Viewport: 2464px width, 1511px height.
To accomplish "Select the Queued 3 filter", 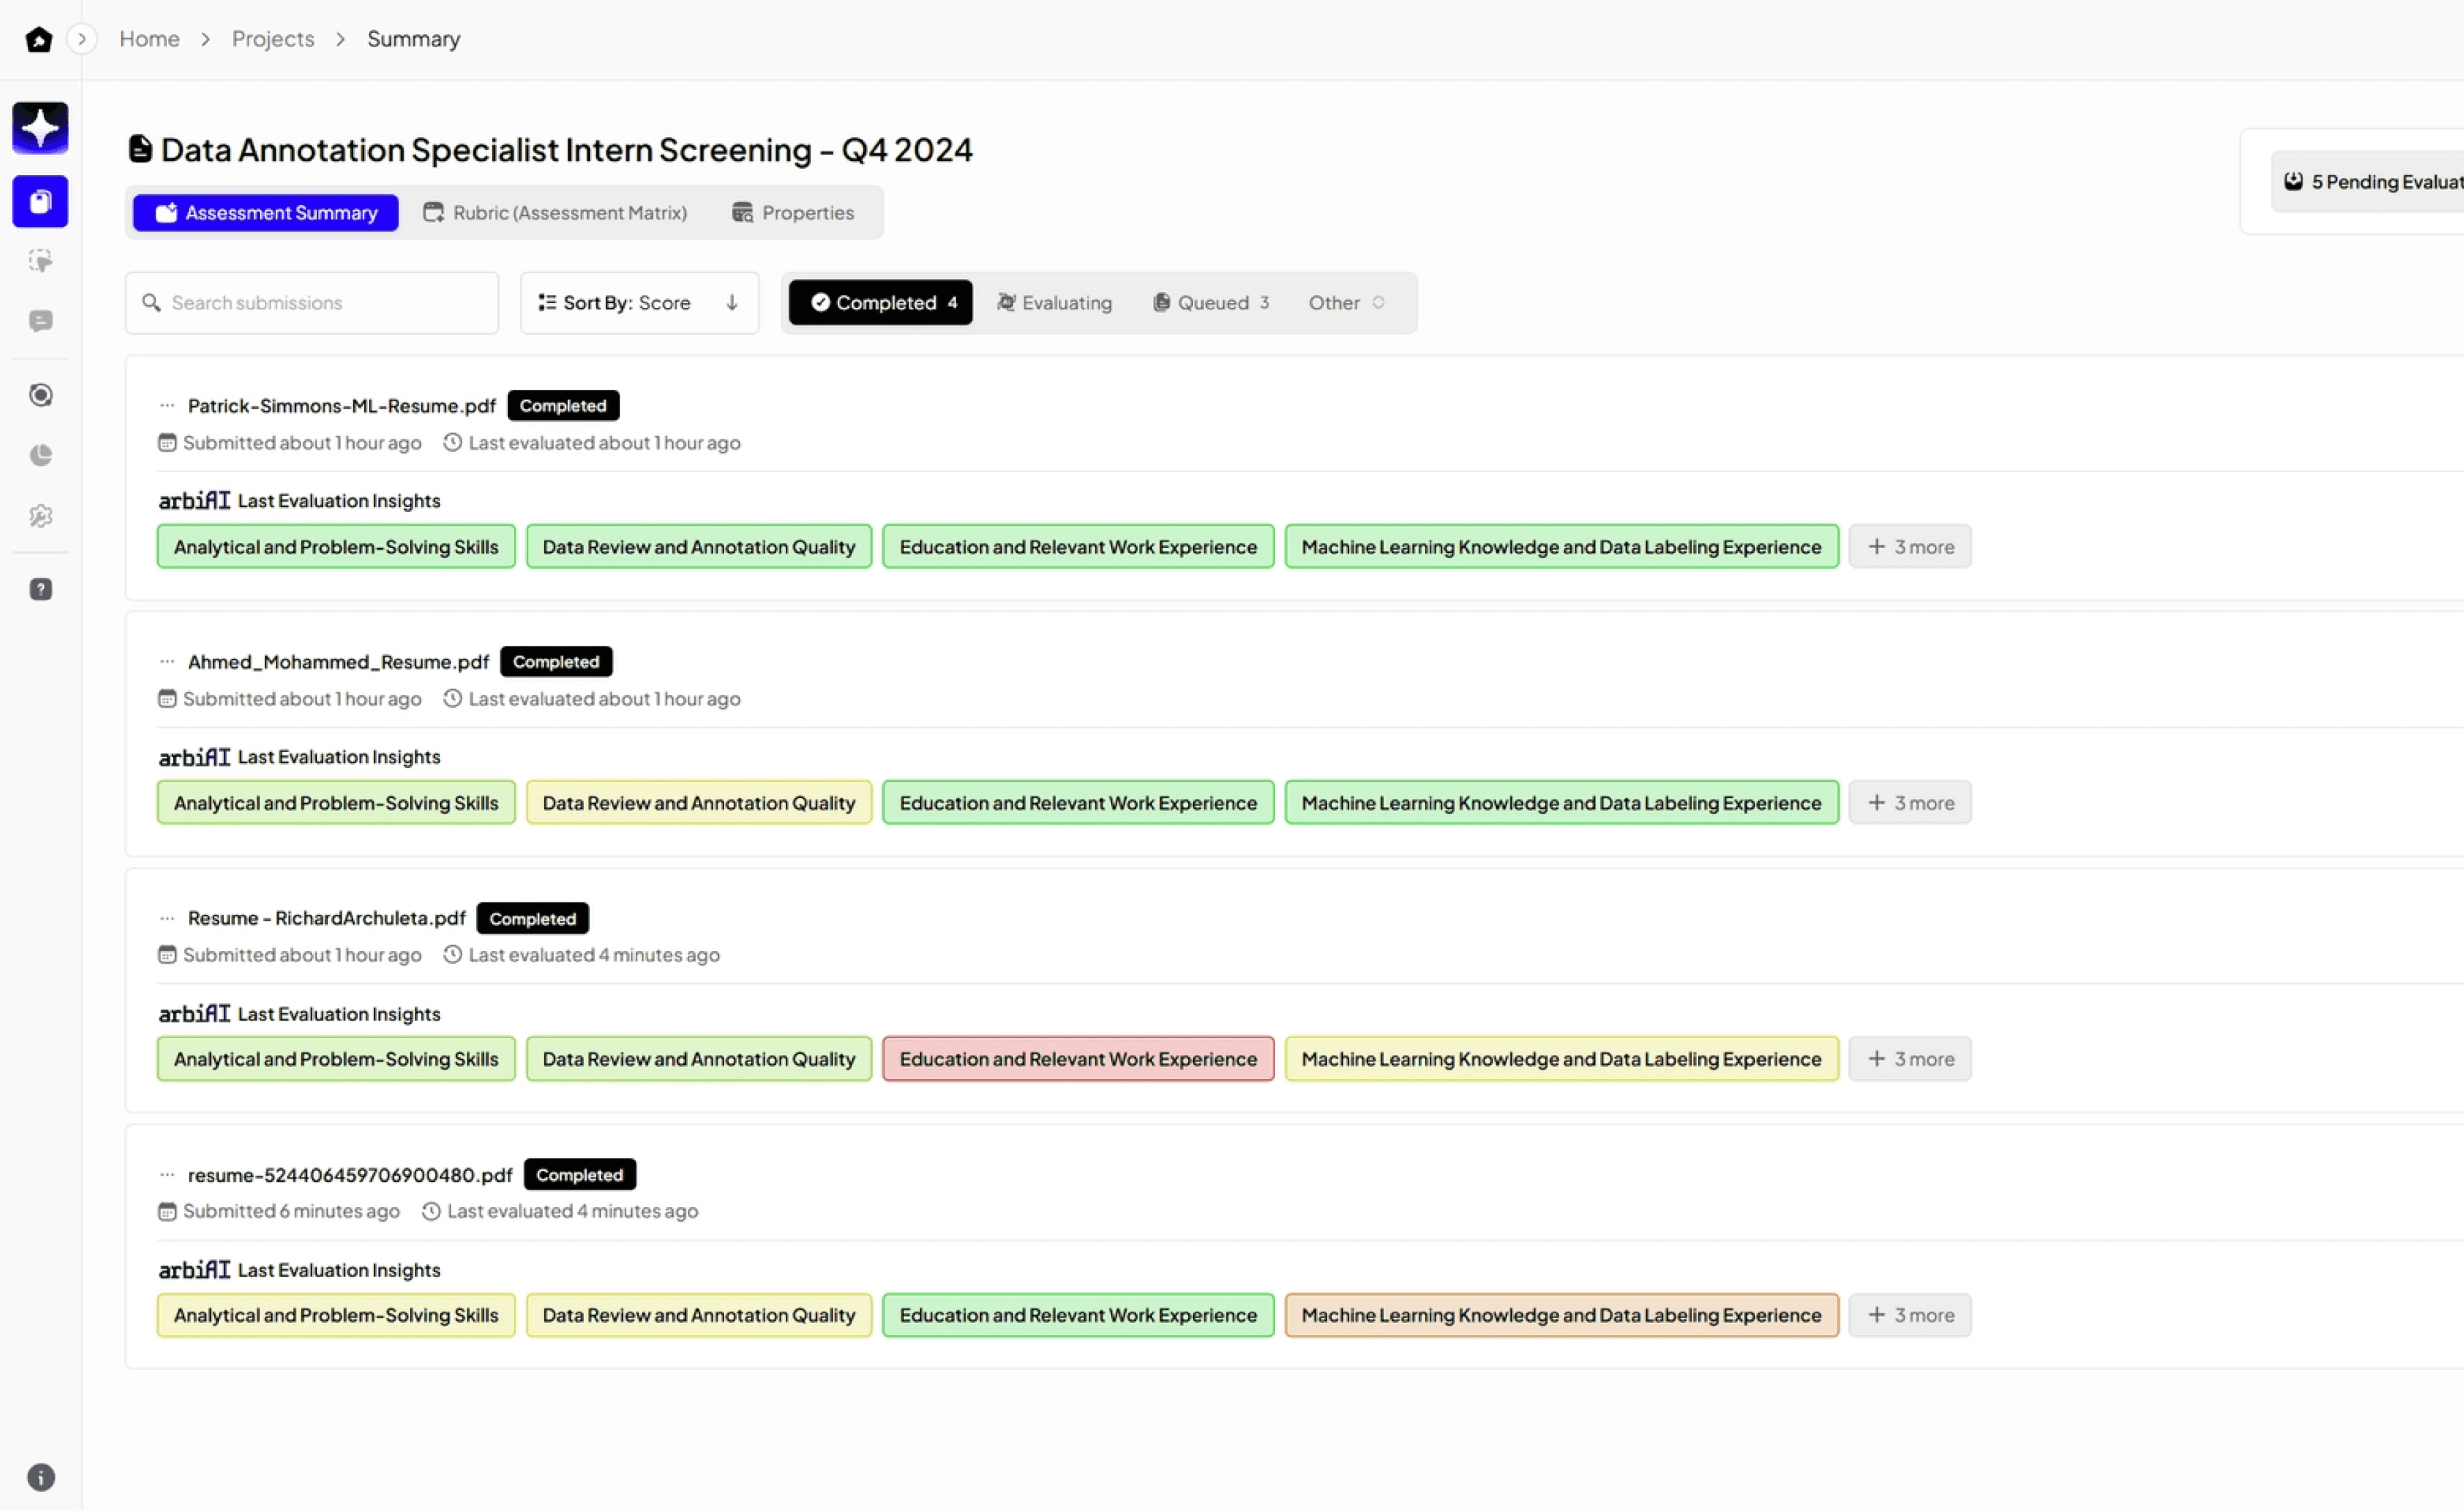I will [x=1211, y=303].
